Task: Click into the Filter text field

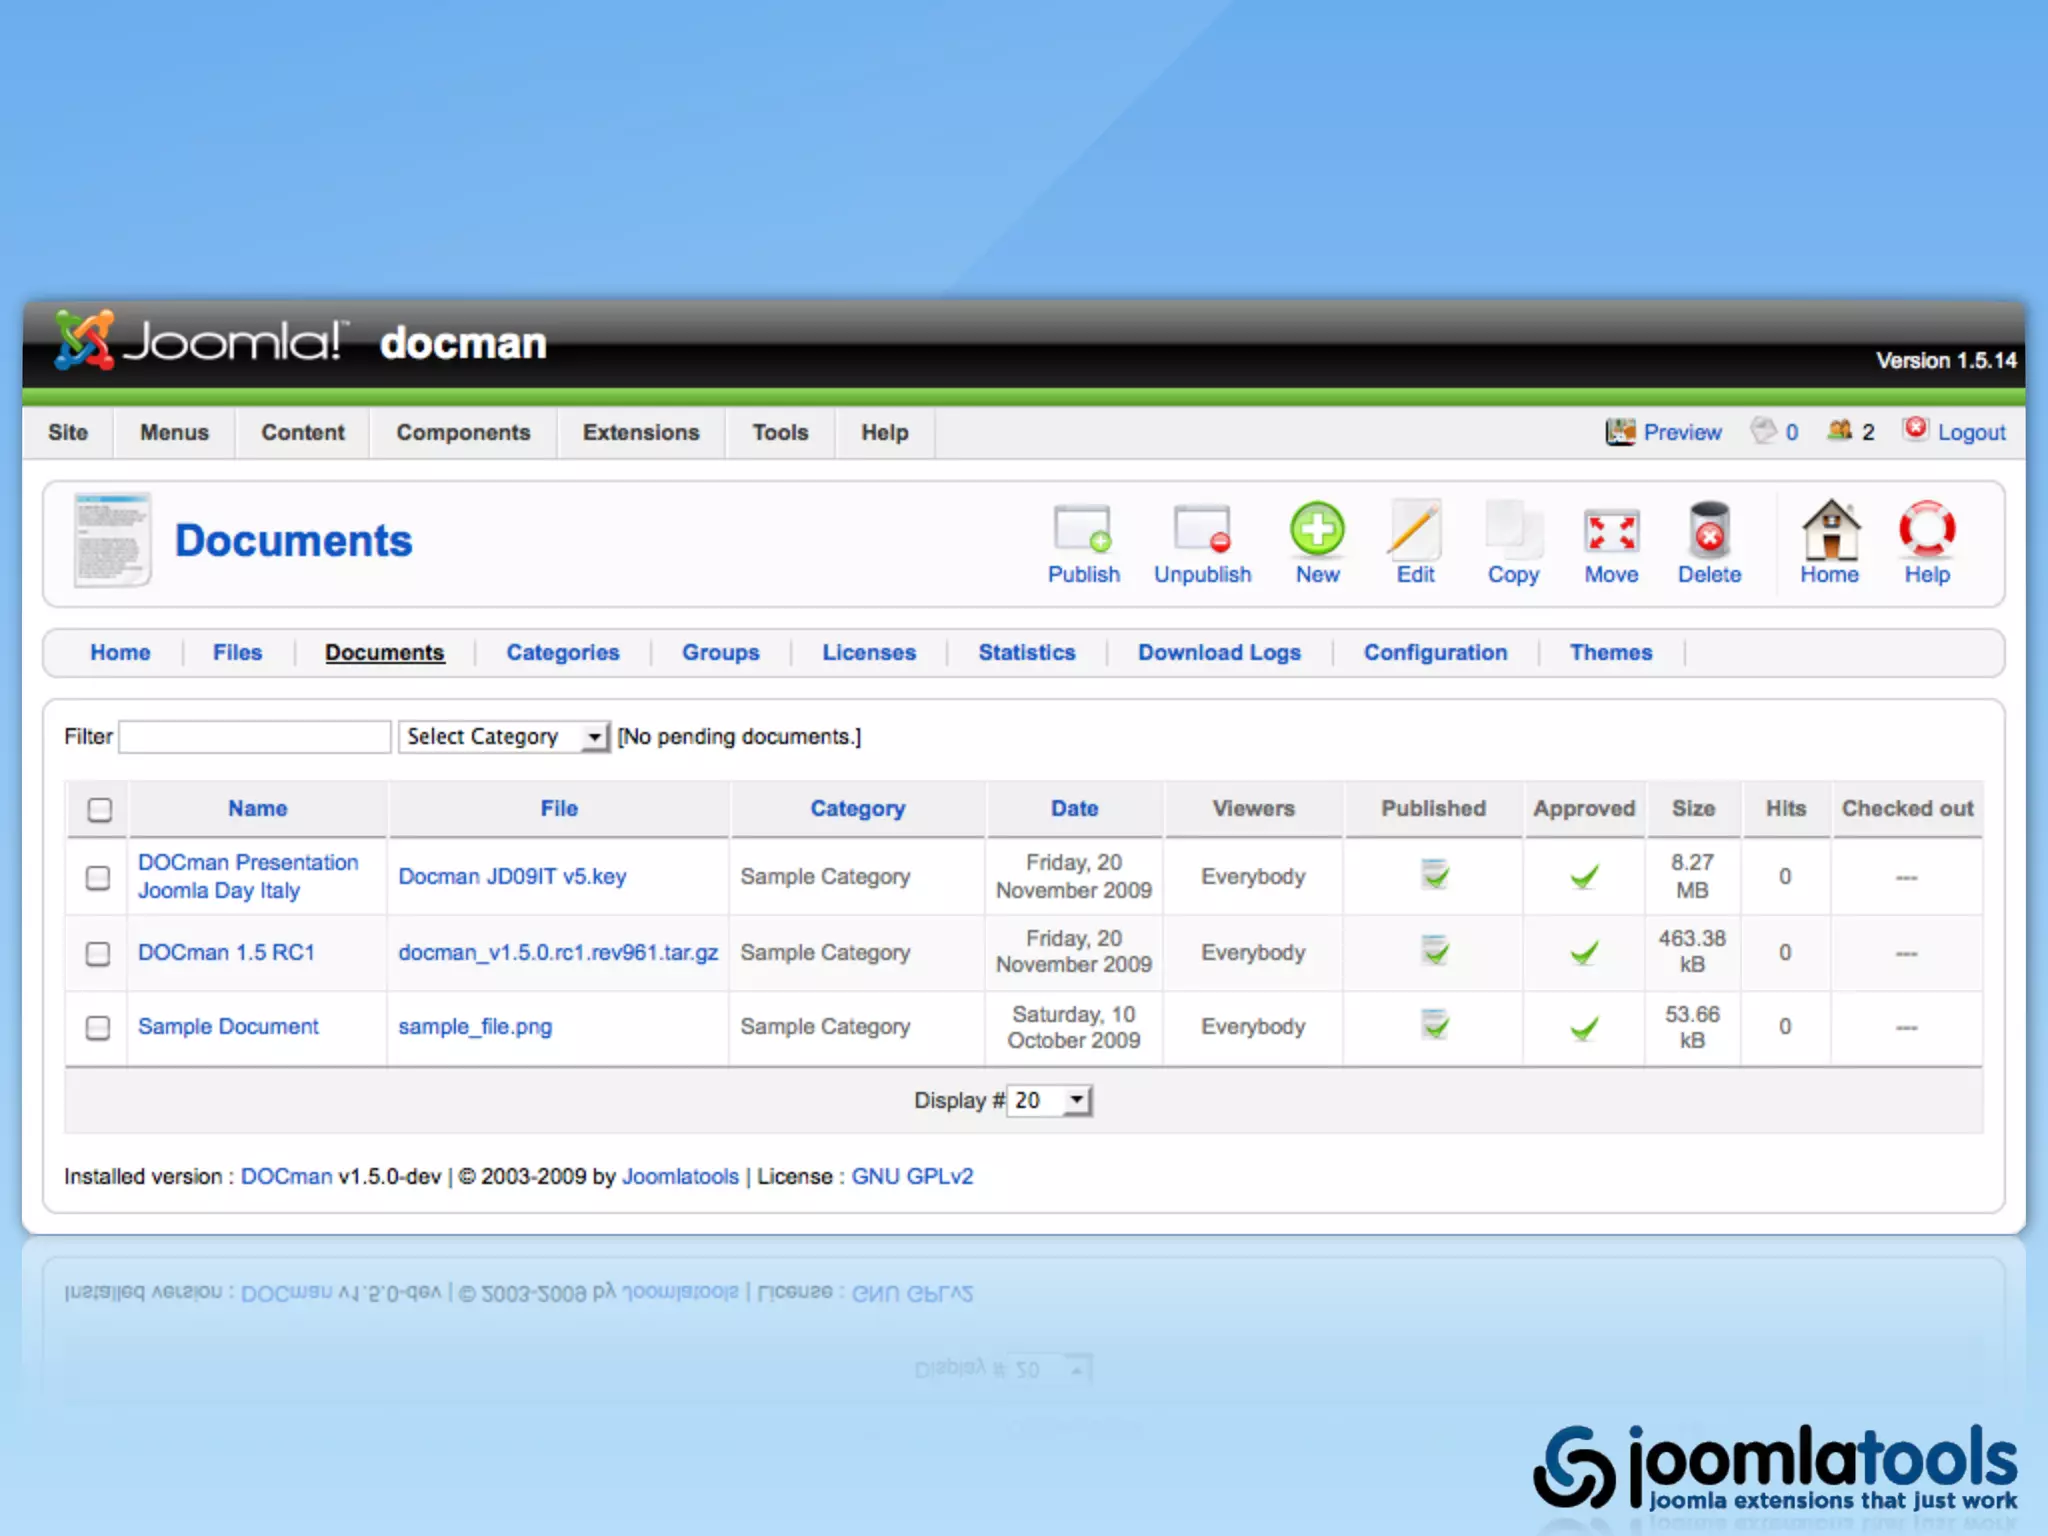Action: pos(255,737)
